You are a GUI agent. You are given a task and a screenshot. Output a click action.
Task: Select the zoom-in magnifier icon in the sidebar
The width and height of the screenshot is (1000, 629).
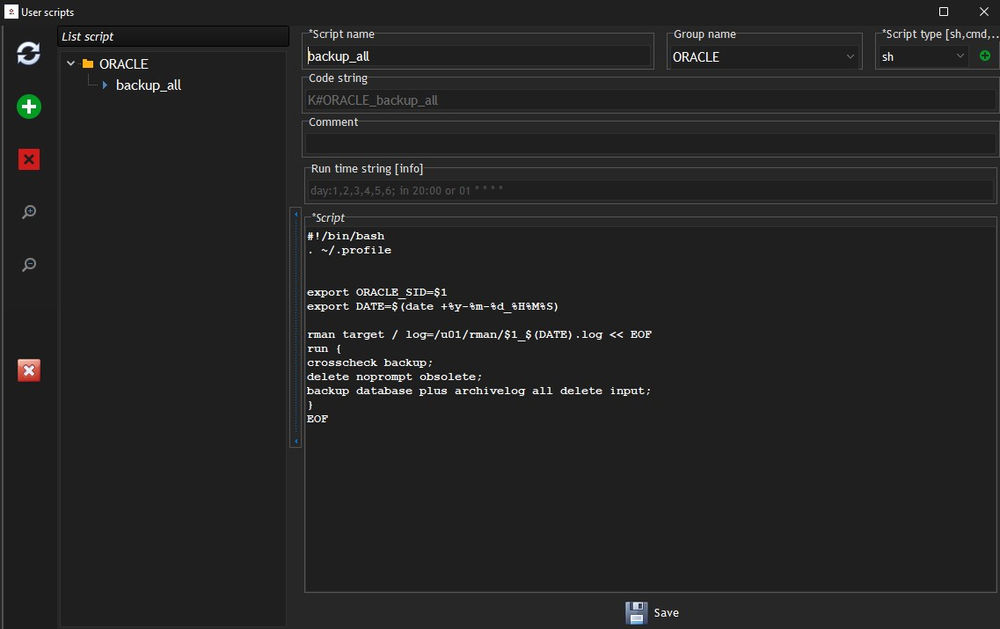point(28,212)
